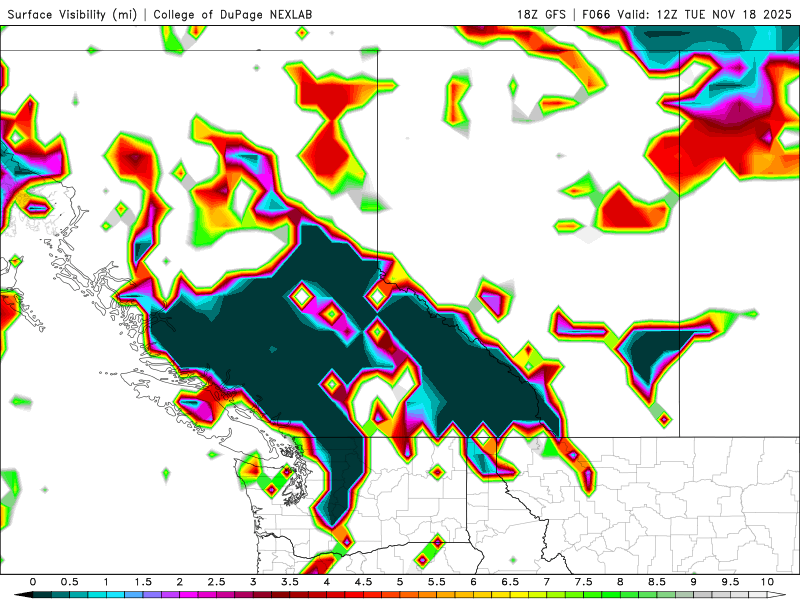
Task: Select the "10" colorbar tick label
Action: pos(767,582)
